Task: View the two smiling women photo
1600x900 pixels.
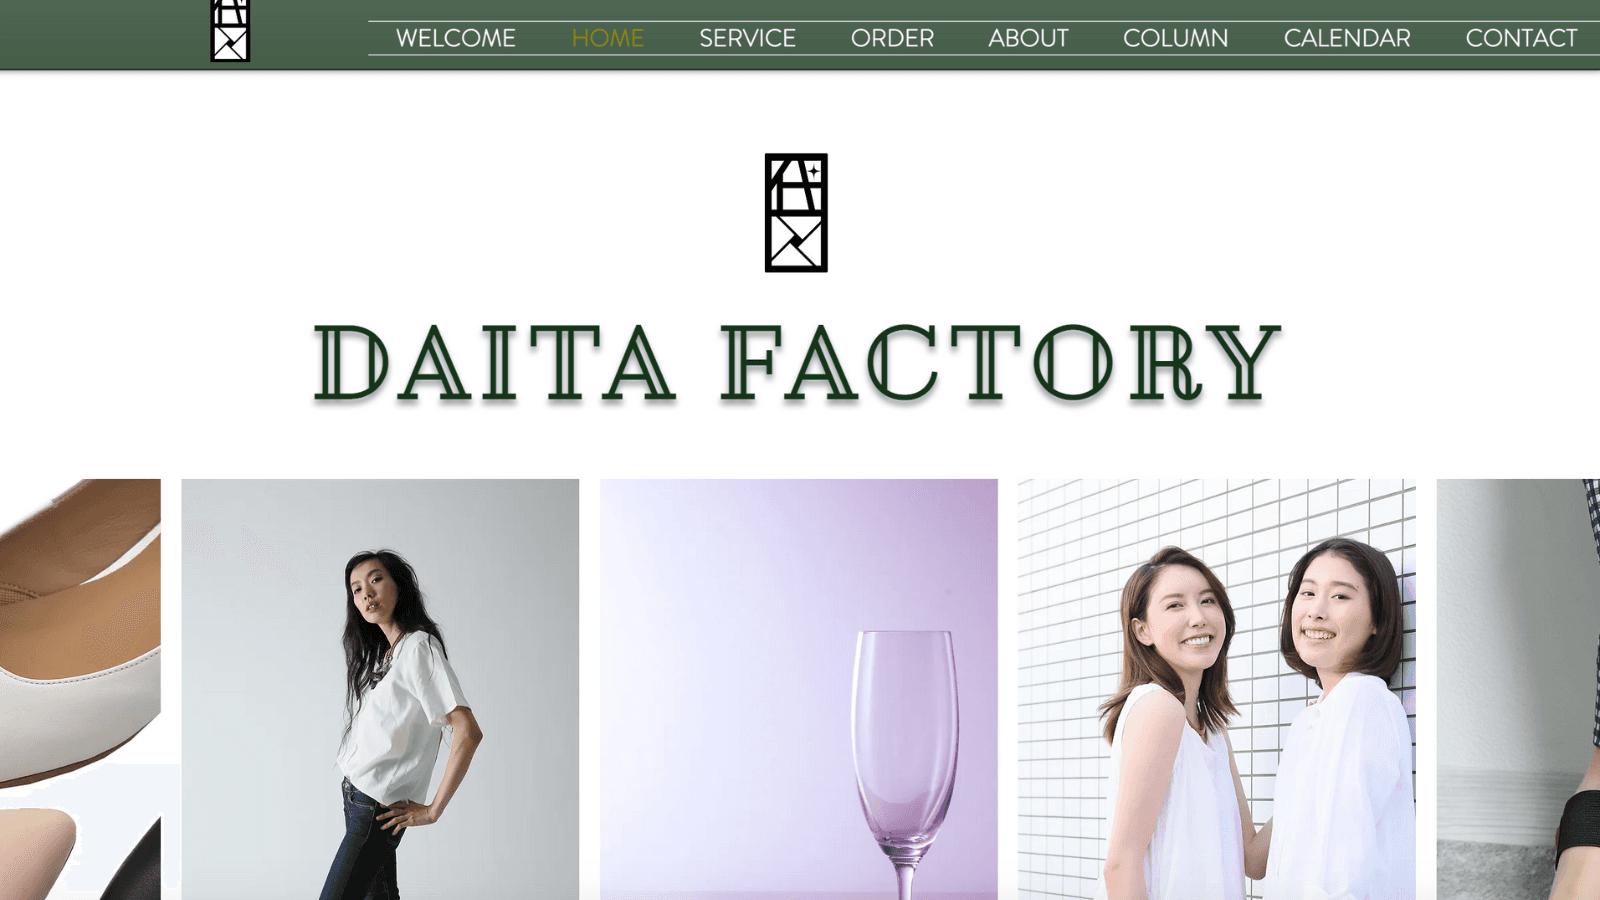Action: pos(1216,689)
